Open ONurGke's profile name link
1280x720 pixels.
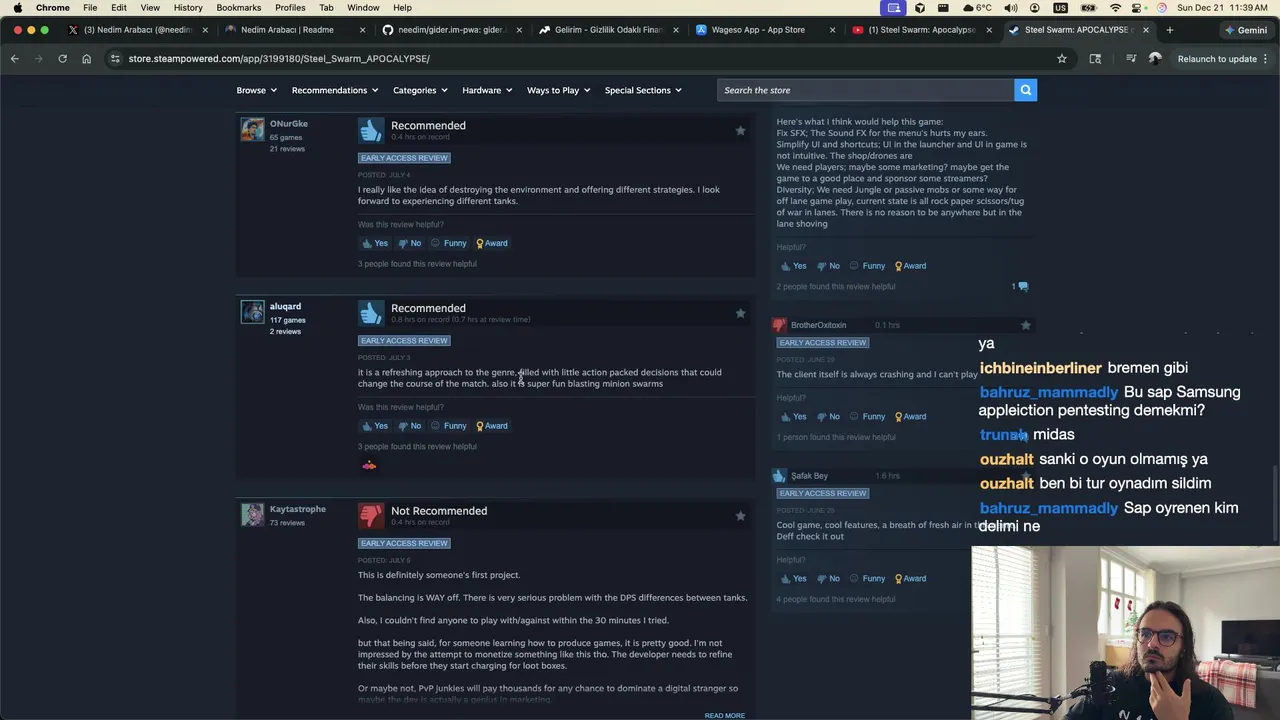[289, 124]
